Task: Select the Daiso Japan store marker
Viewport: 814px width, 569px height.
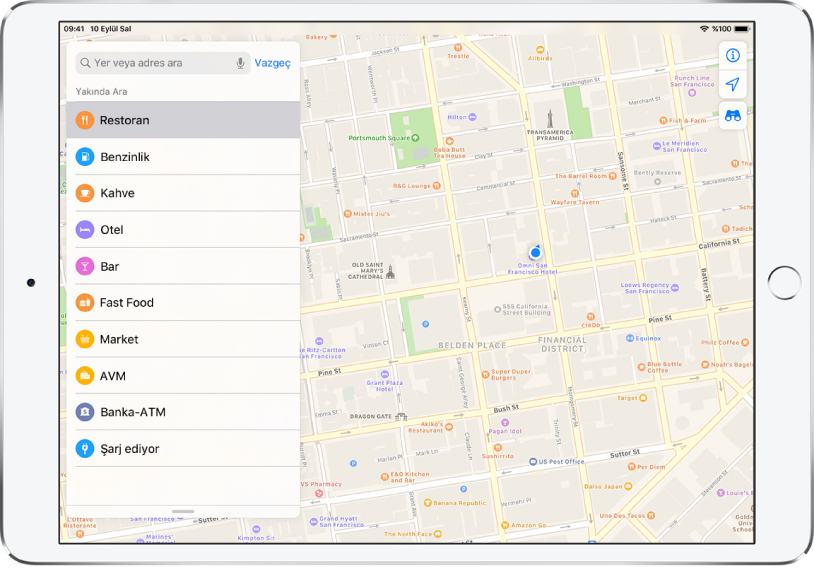Action: click(x=628, y=486)
